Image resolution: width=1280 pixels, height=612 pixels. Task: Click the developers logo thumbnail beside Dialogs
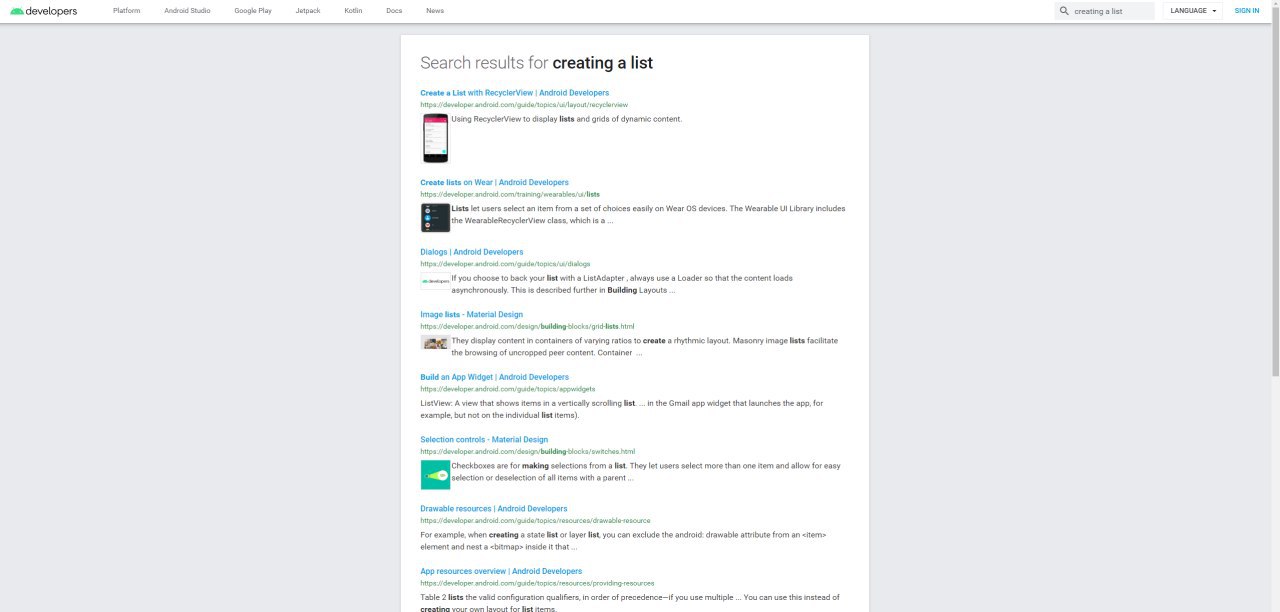click(x=435, y=281)
